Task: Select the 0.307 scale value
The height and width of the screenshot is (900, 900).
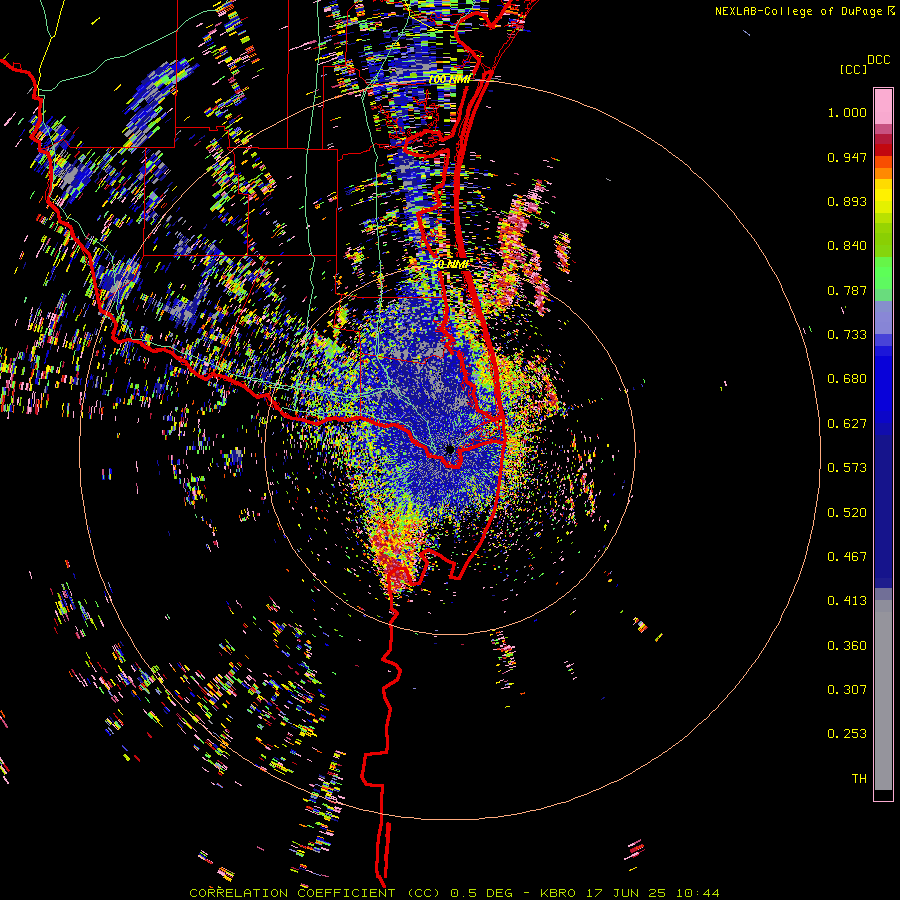Action: [x=847, y=690]
